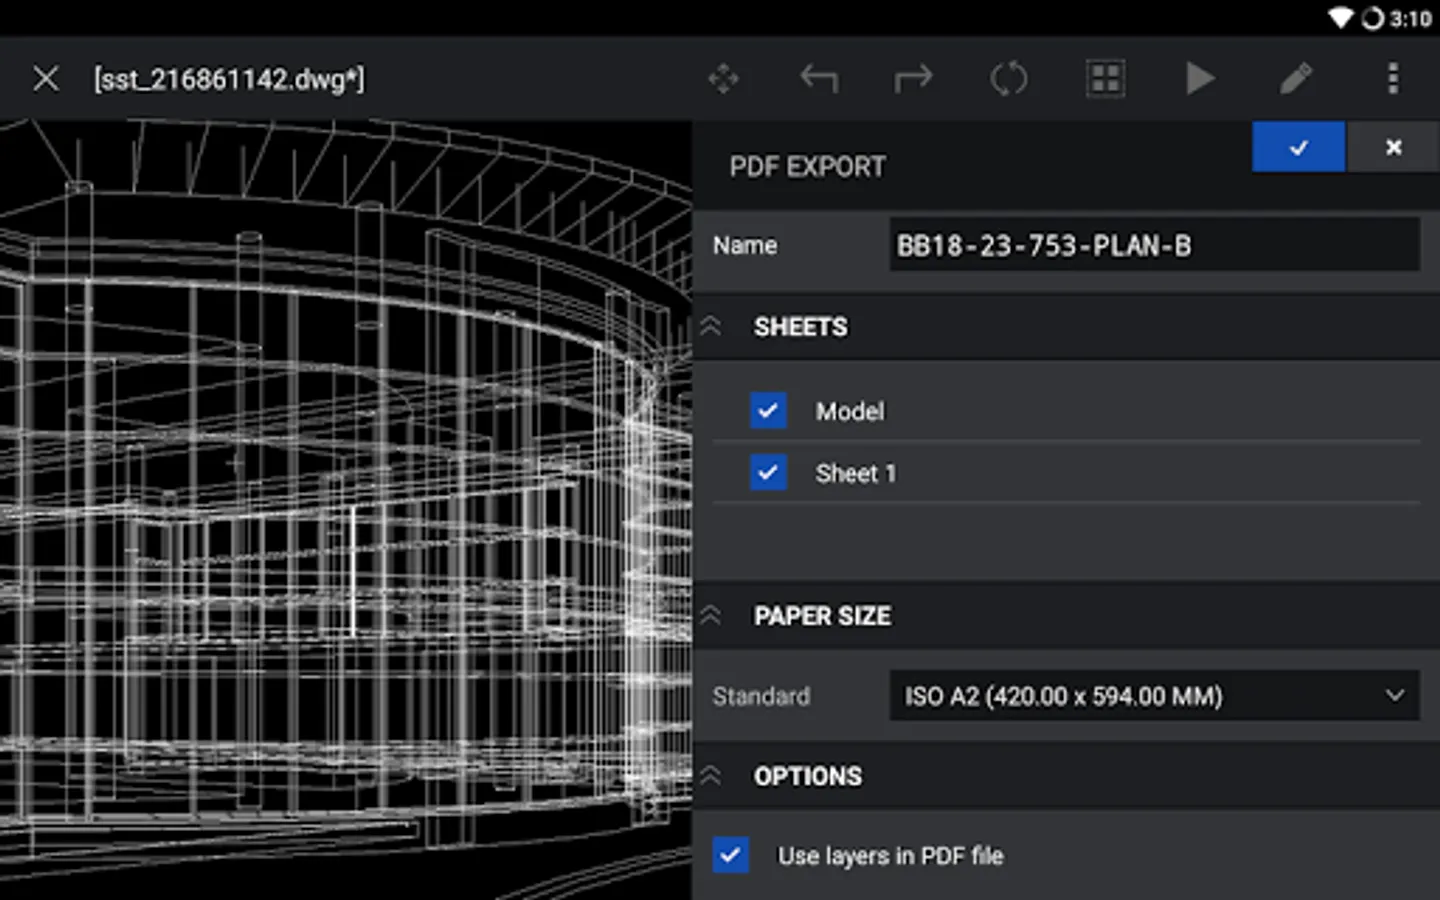Cancel the PDF EXPORT panel
This screenshot has height=900, width=1440.
pos(1393,147)
